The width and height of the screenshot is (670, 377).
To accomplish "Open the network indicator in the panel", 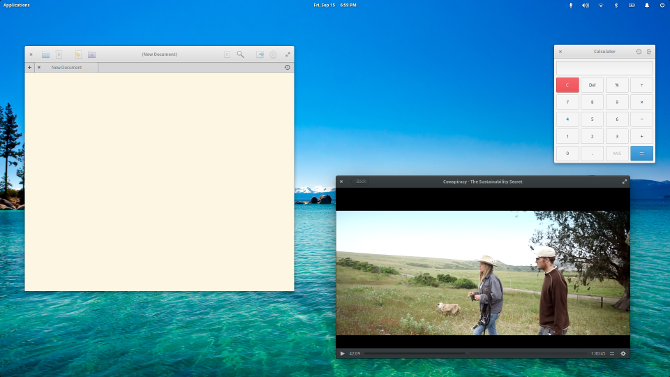I will pos(601,5).
